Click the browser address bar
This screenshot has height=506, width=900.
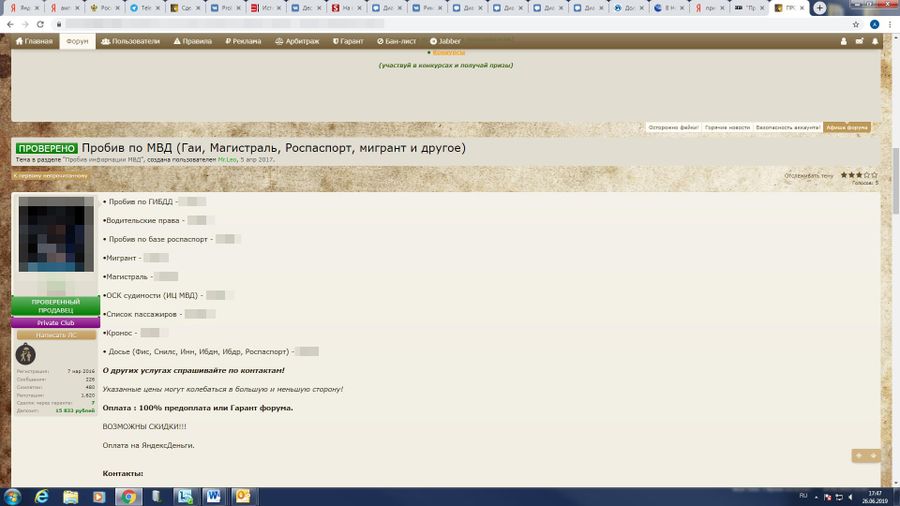(x=448, y=24)
